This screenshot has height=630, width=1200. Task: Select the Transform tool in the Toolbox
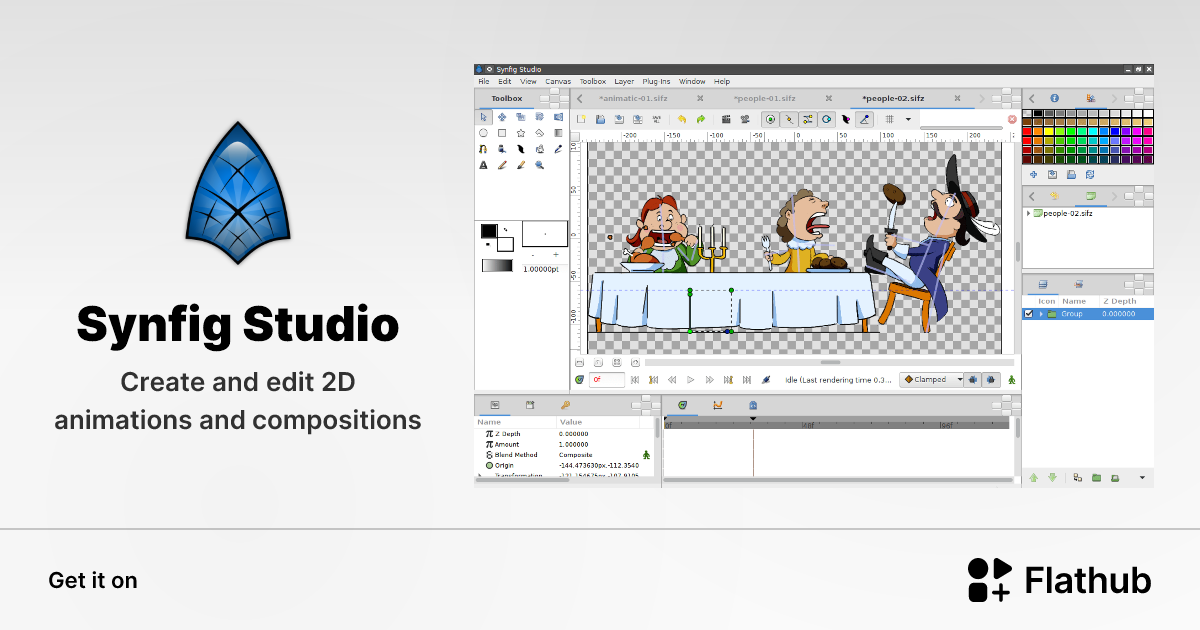tap(484, 117)
